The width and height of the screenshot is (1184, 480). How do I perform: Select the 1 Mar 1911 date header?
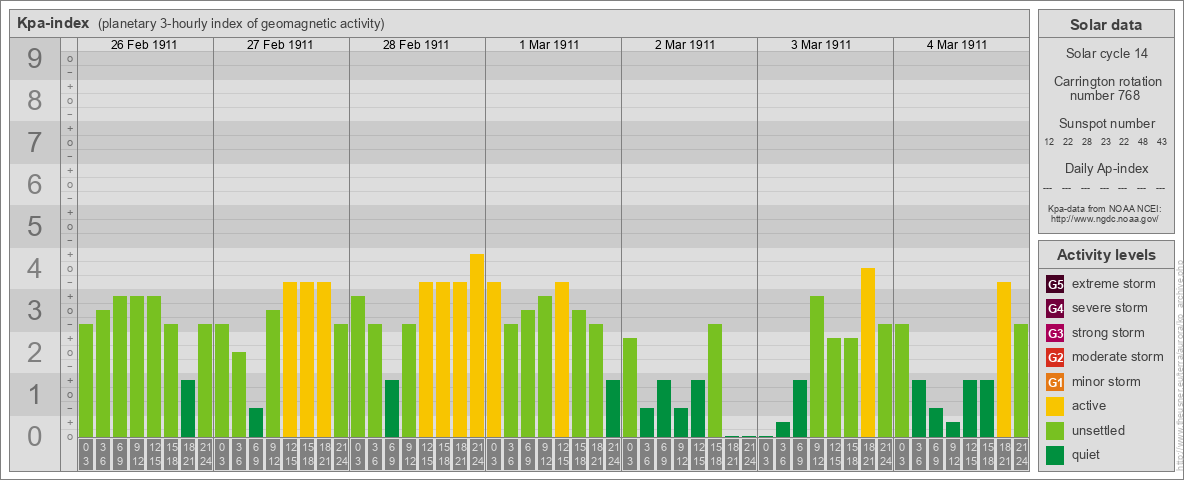550,45
